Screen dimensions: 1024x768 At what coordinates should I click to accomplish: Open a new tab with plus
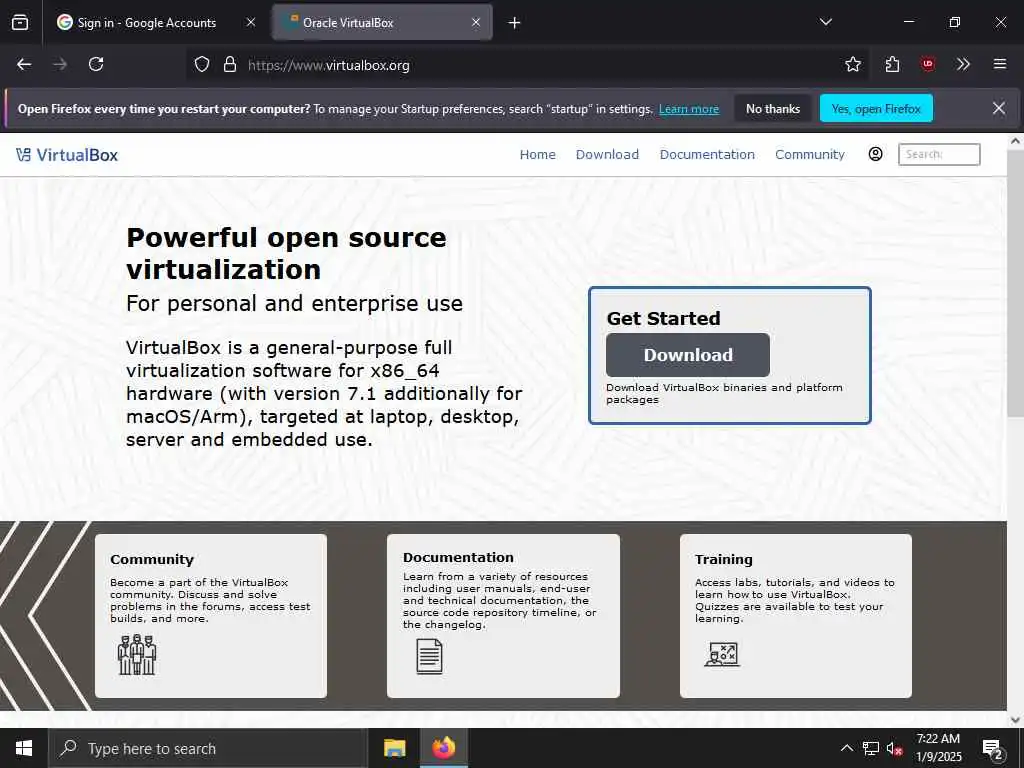514,23
